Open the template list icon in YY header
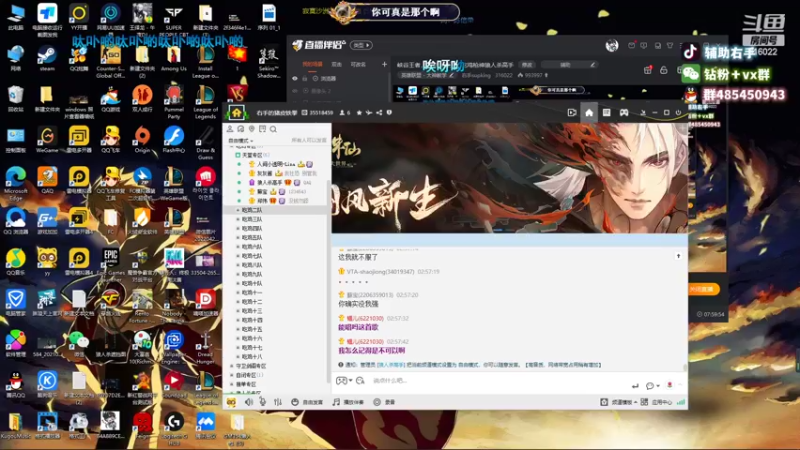 [x=607, y=113]
